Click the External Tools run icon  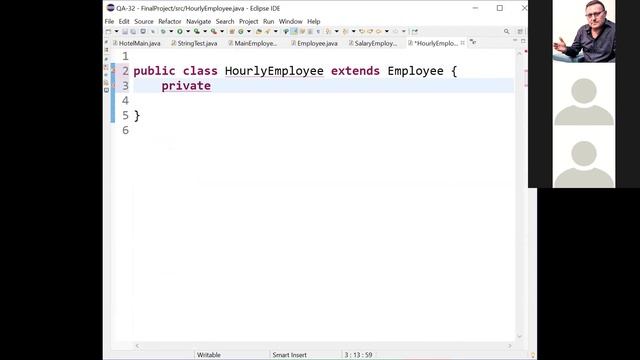coord(214,31)
